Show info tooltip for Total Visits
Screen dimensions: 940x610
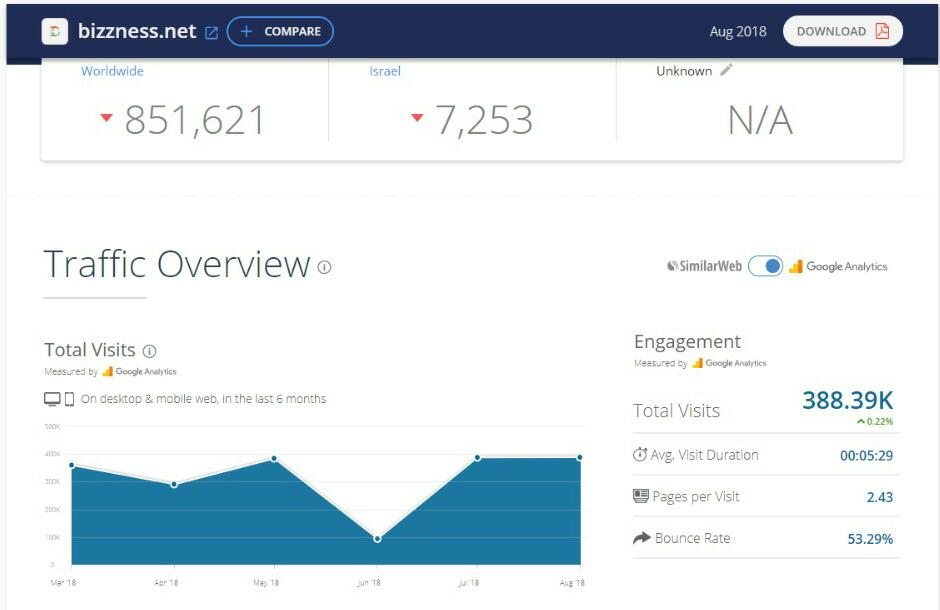pos(150,351)
